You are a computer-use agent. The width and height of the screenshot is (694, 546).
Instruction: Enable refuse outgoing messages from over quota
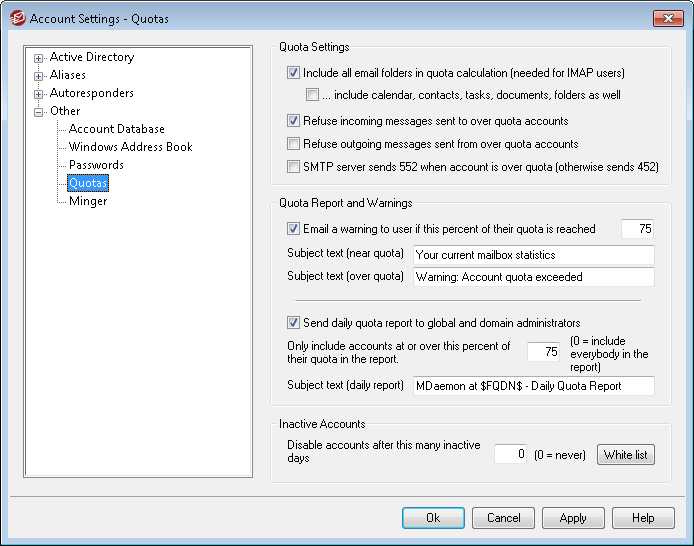293,144
